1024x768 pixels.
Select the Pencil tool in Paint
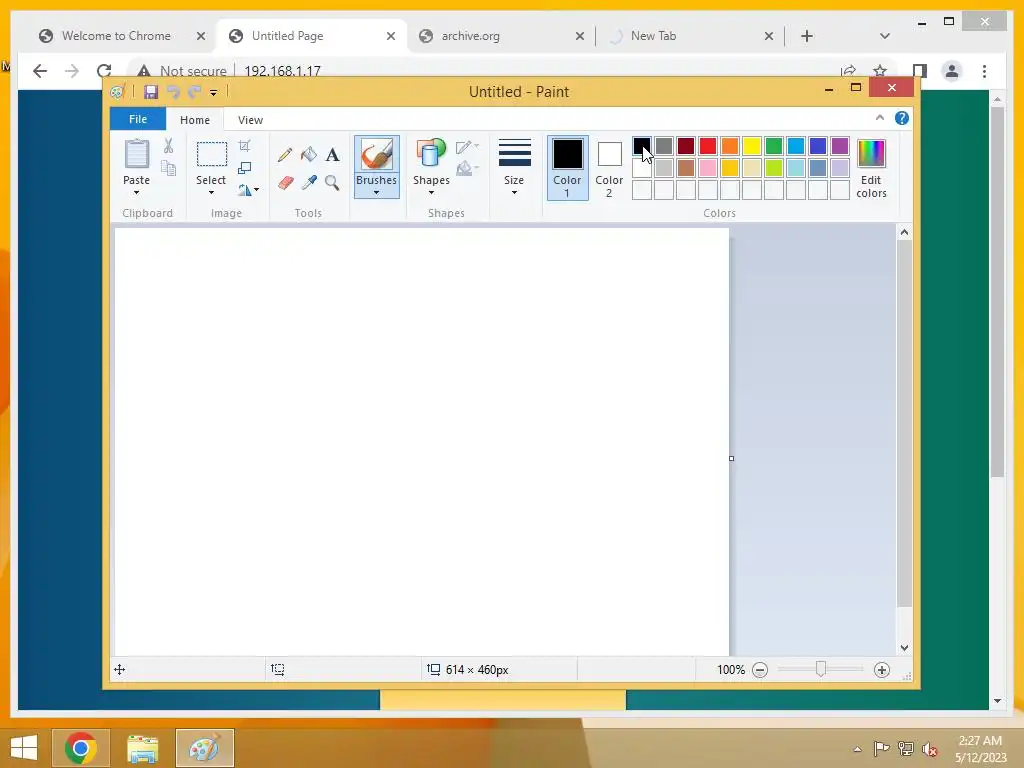[285, 155]
